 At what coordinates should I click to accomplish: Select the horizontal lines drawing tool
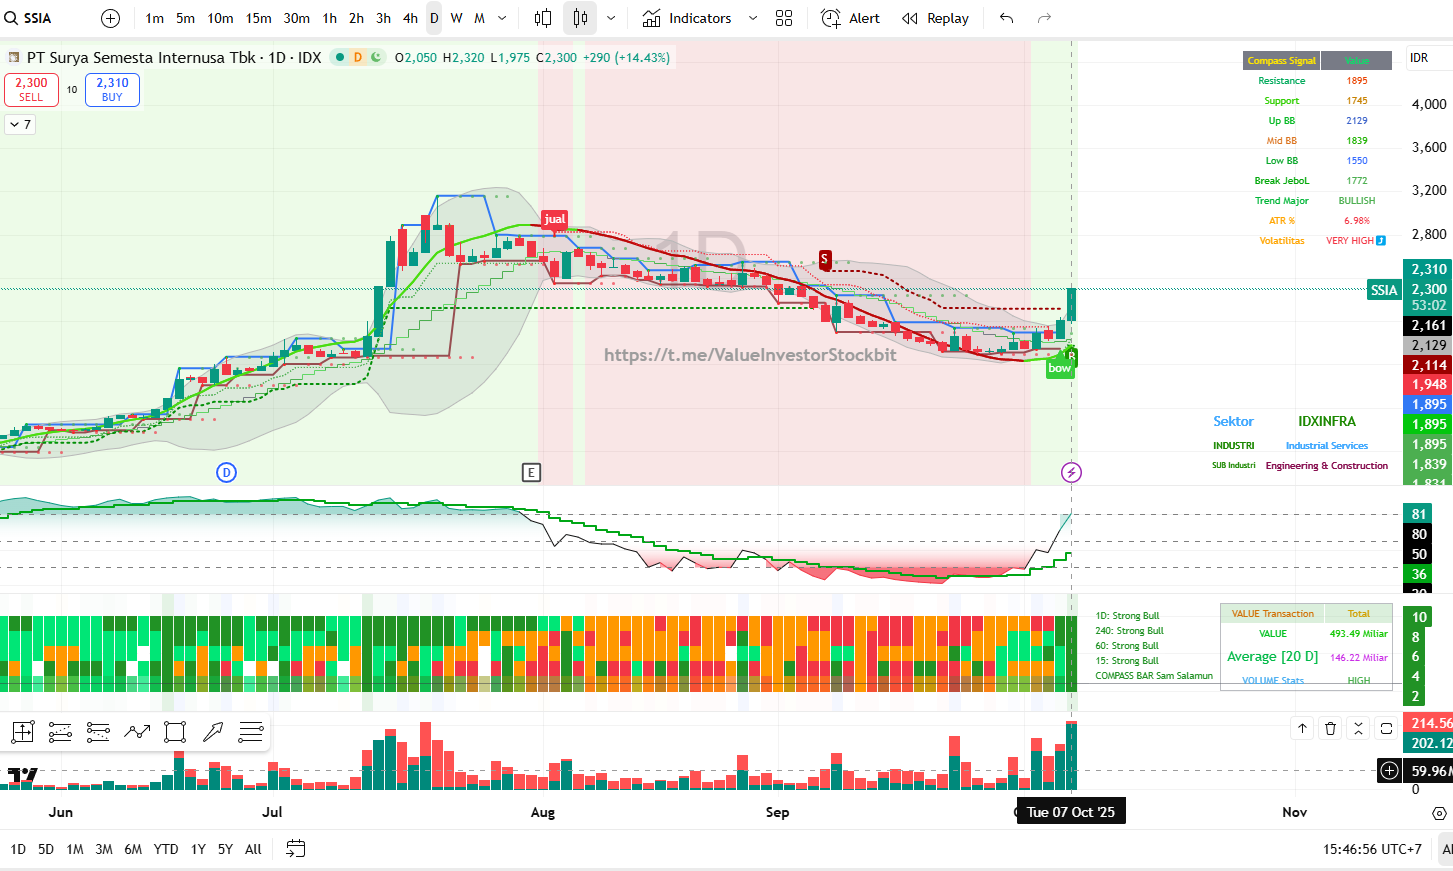tap(251, 732)
